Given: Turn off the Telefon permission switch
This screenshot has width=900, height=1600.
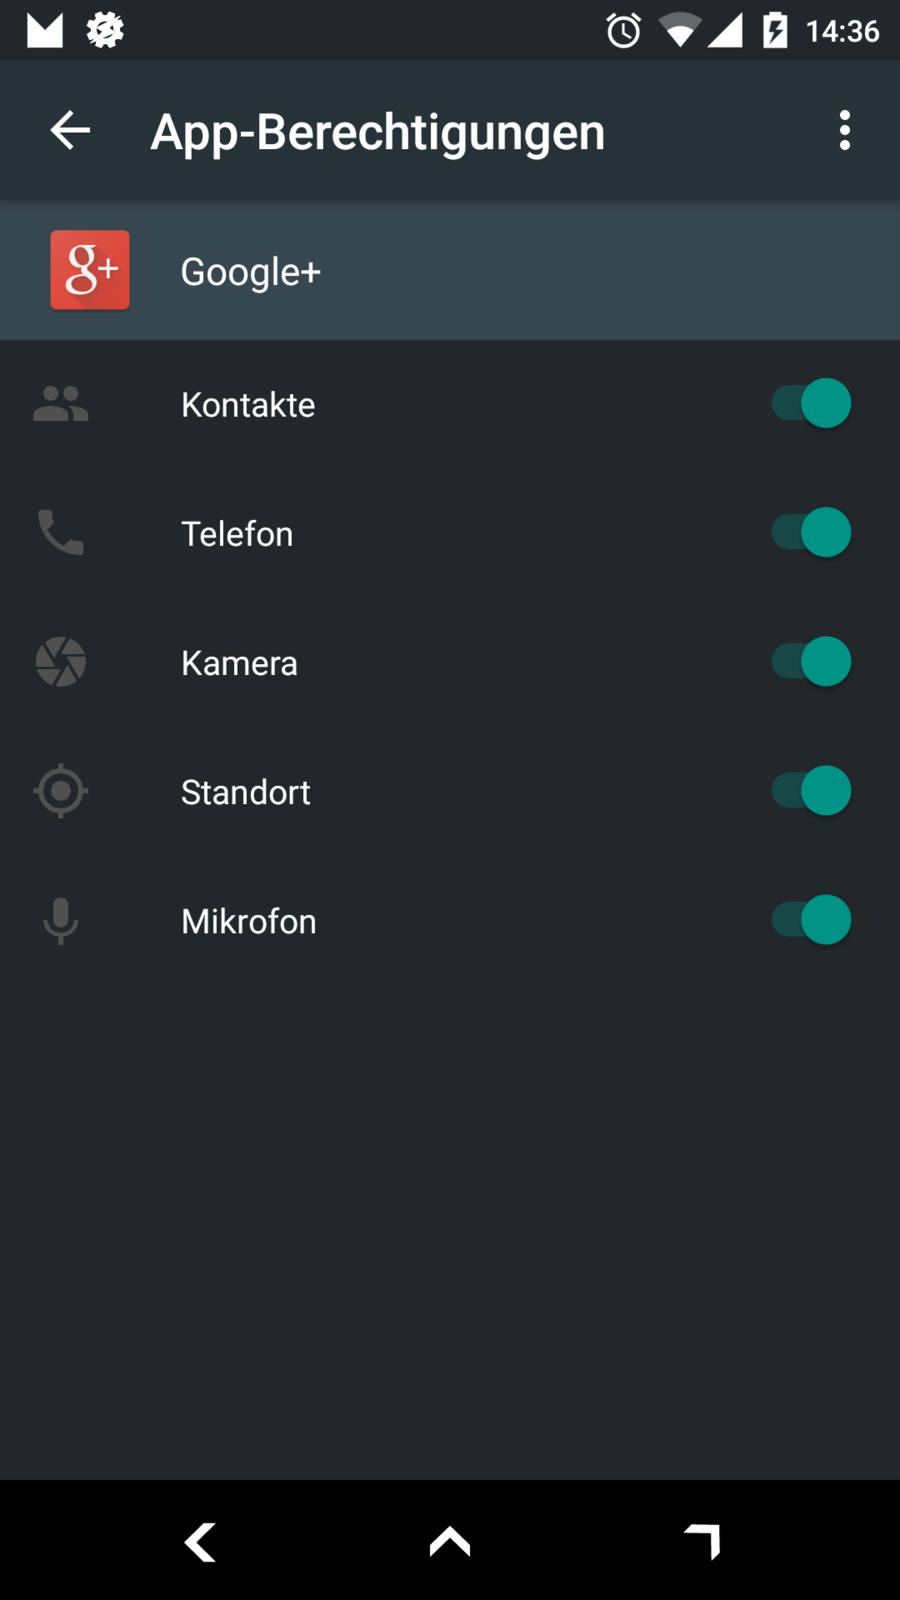Looking at the screenshot, I should tap(811, 533).
